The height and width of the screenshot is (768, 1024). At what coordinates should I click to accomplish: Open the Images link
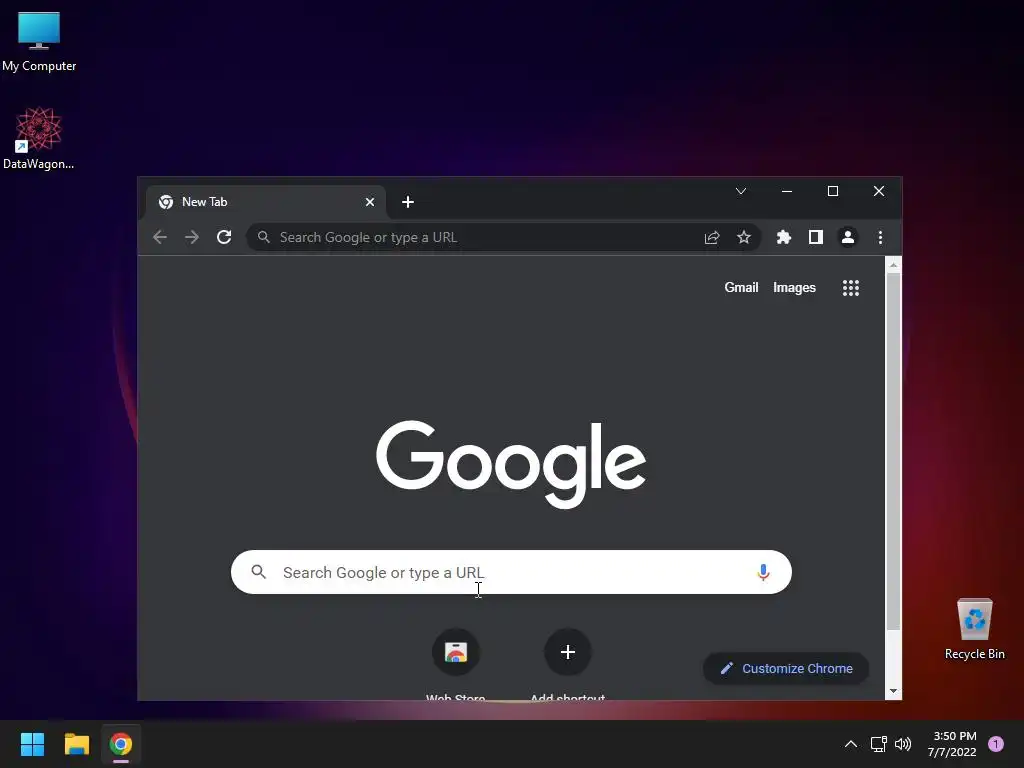794,287
